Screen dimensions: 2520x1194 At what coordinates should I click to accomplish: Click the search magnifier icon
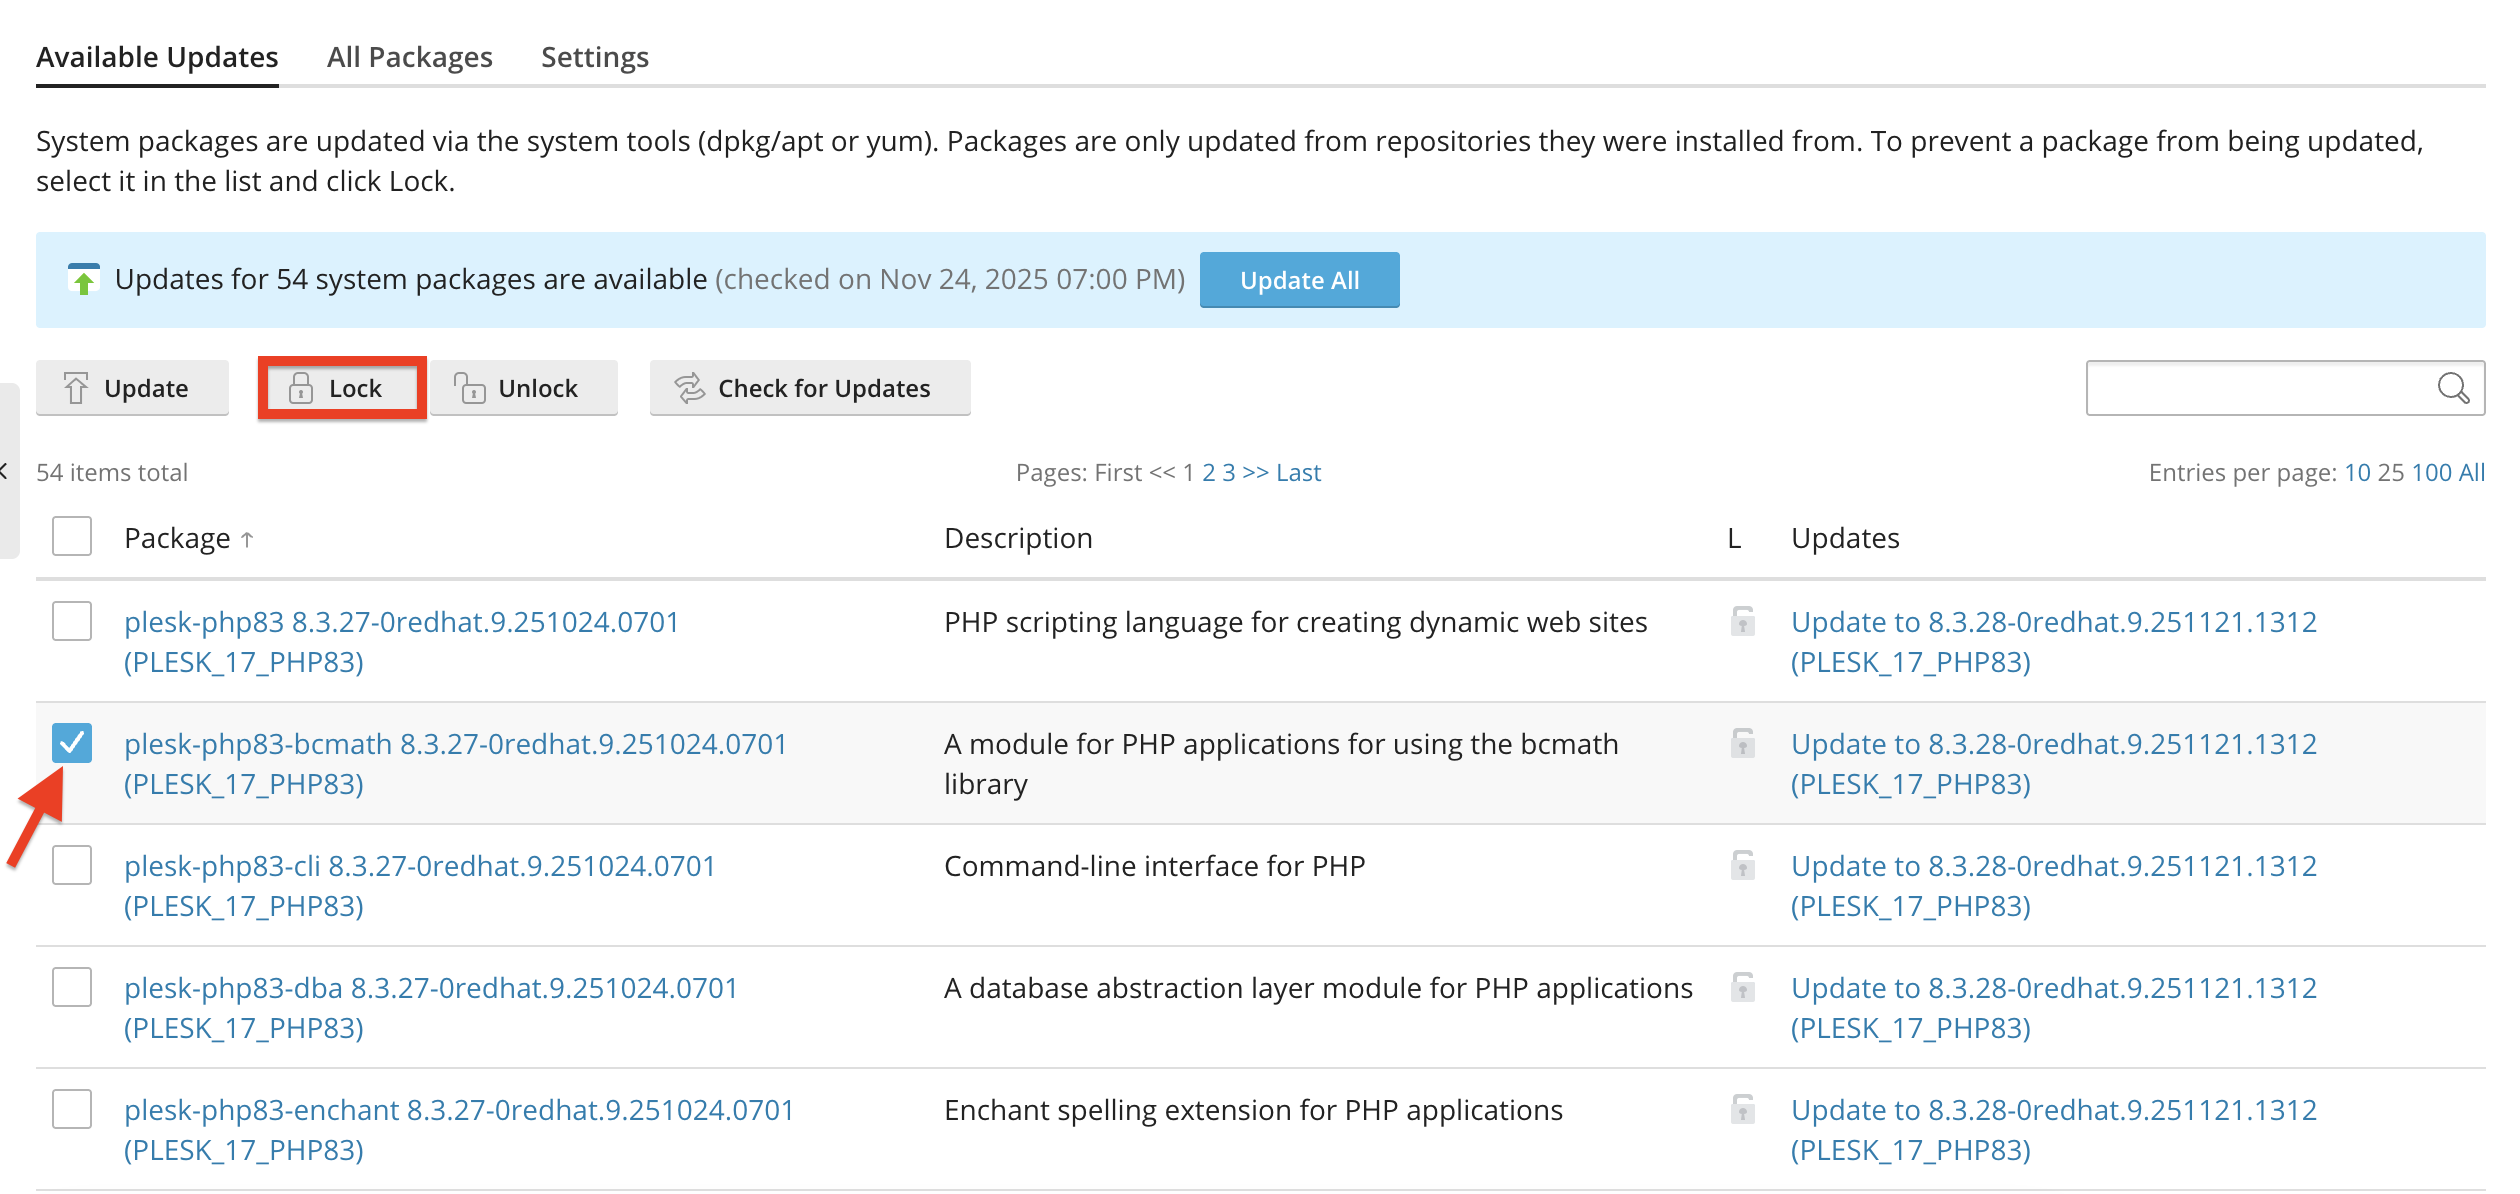[x=2452, y=388]
